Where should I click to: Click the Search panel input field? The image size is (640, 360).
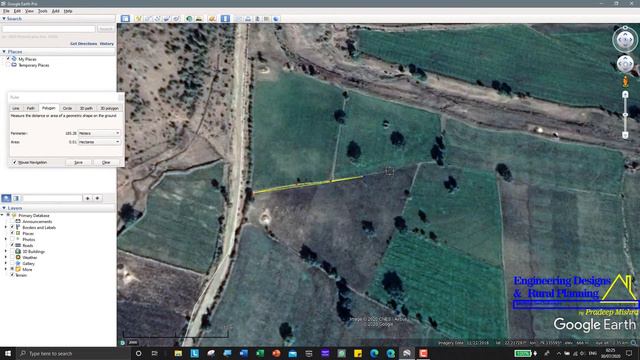click(x=49, y=29)
